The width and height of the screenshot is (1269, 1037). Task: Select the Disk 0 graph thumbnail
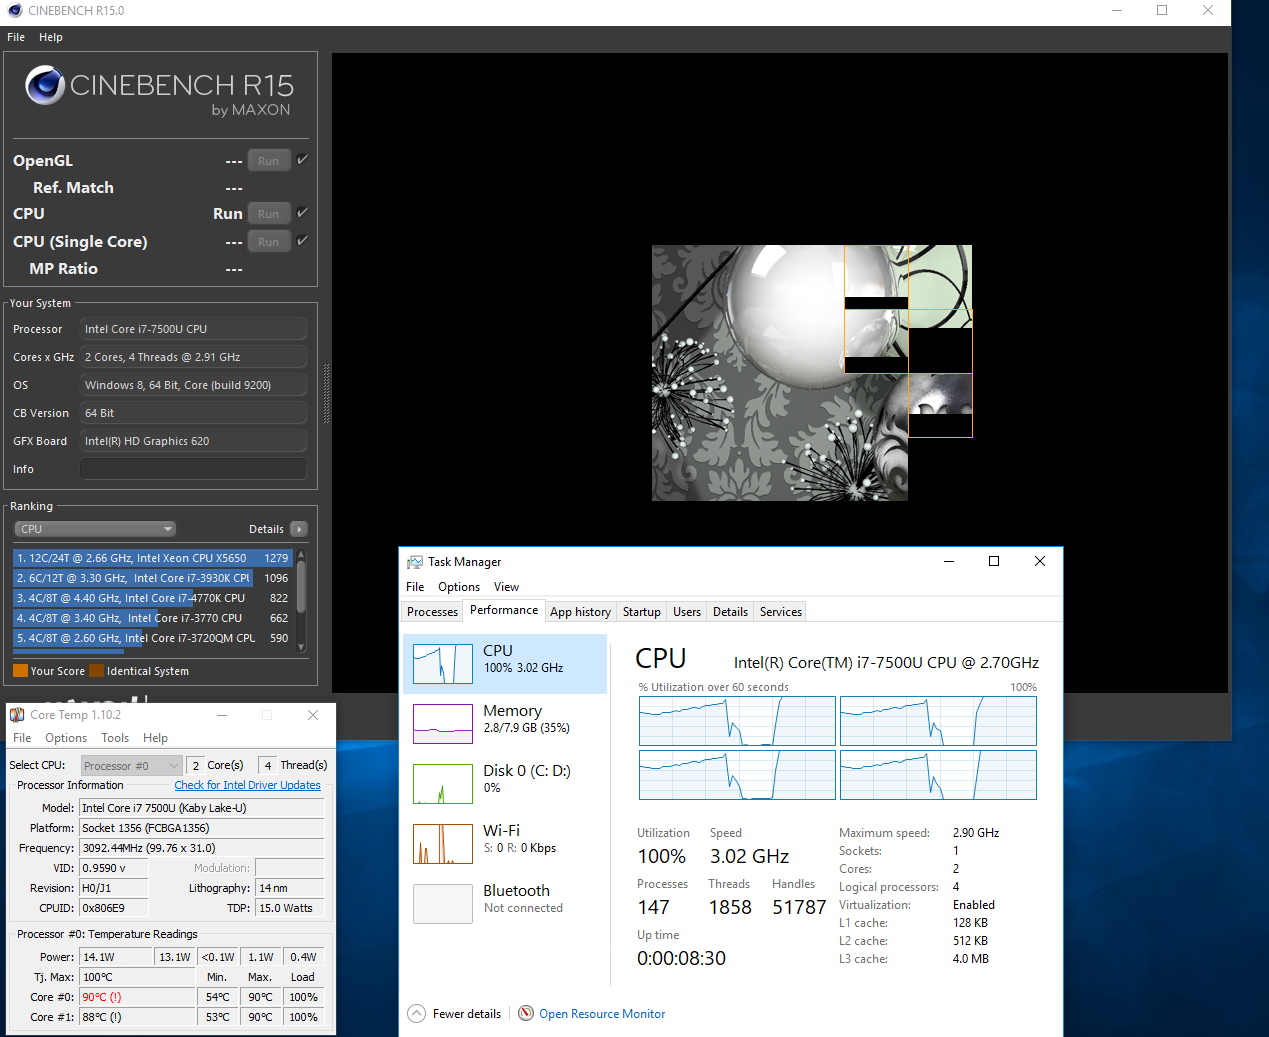click(x=443, y=784)
